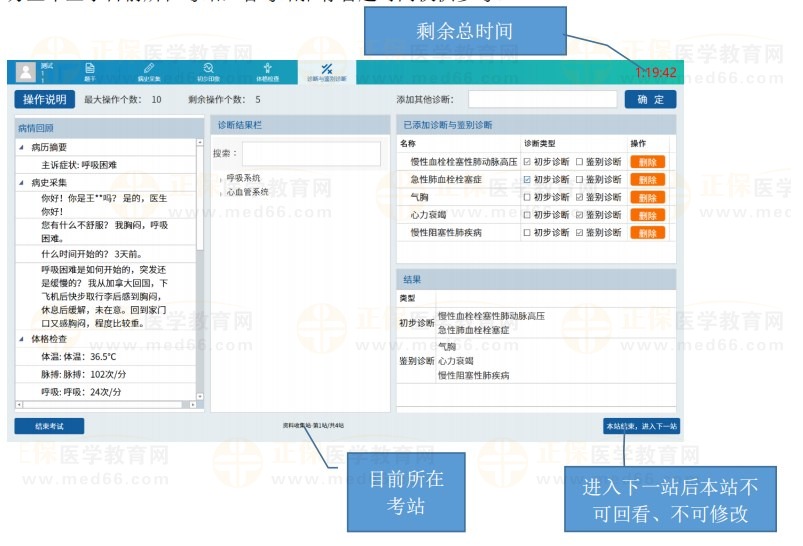This screenshot has height=546, width=803.
Task: Collapse the 病史采集 tree section
Action: (22, 183)
